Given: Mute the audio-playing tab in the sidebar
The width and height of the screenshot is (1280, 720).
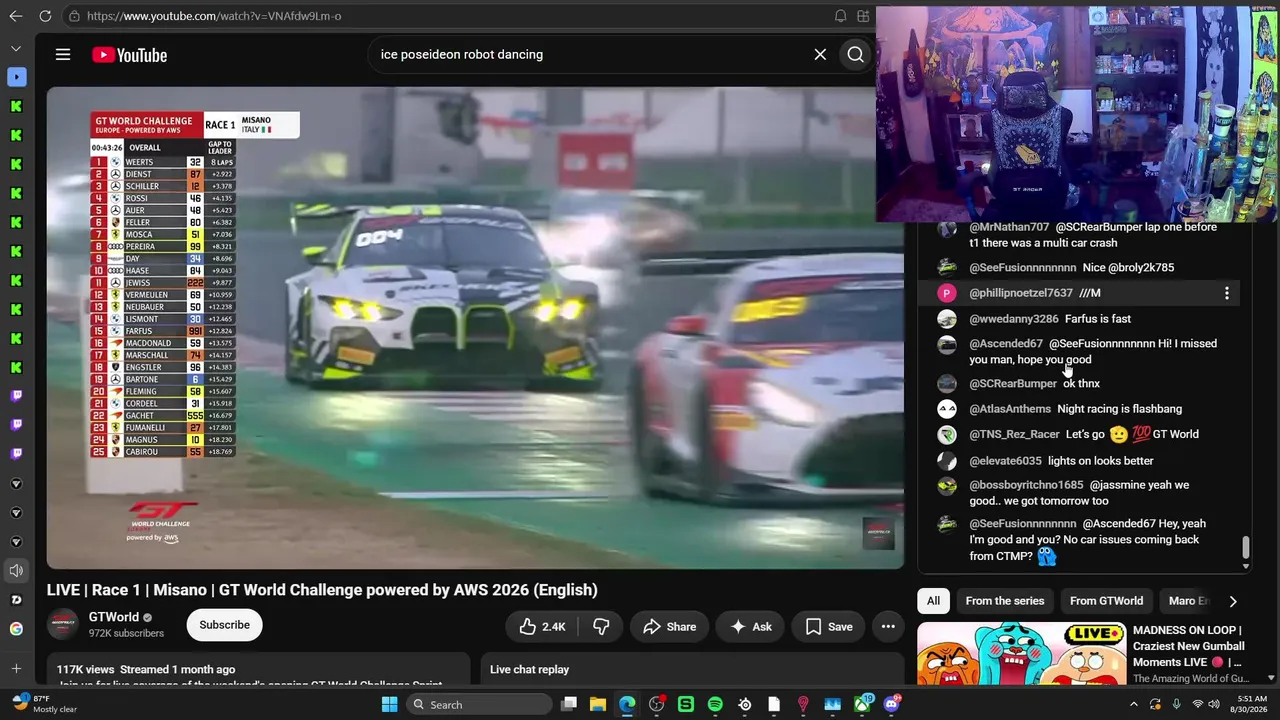Looking at the screenshot, I should (16, 571).
